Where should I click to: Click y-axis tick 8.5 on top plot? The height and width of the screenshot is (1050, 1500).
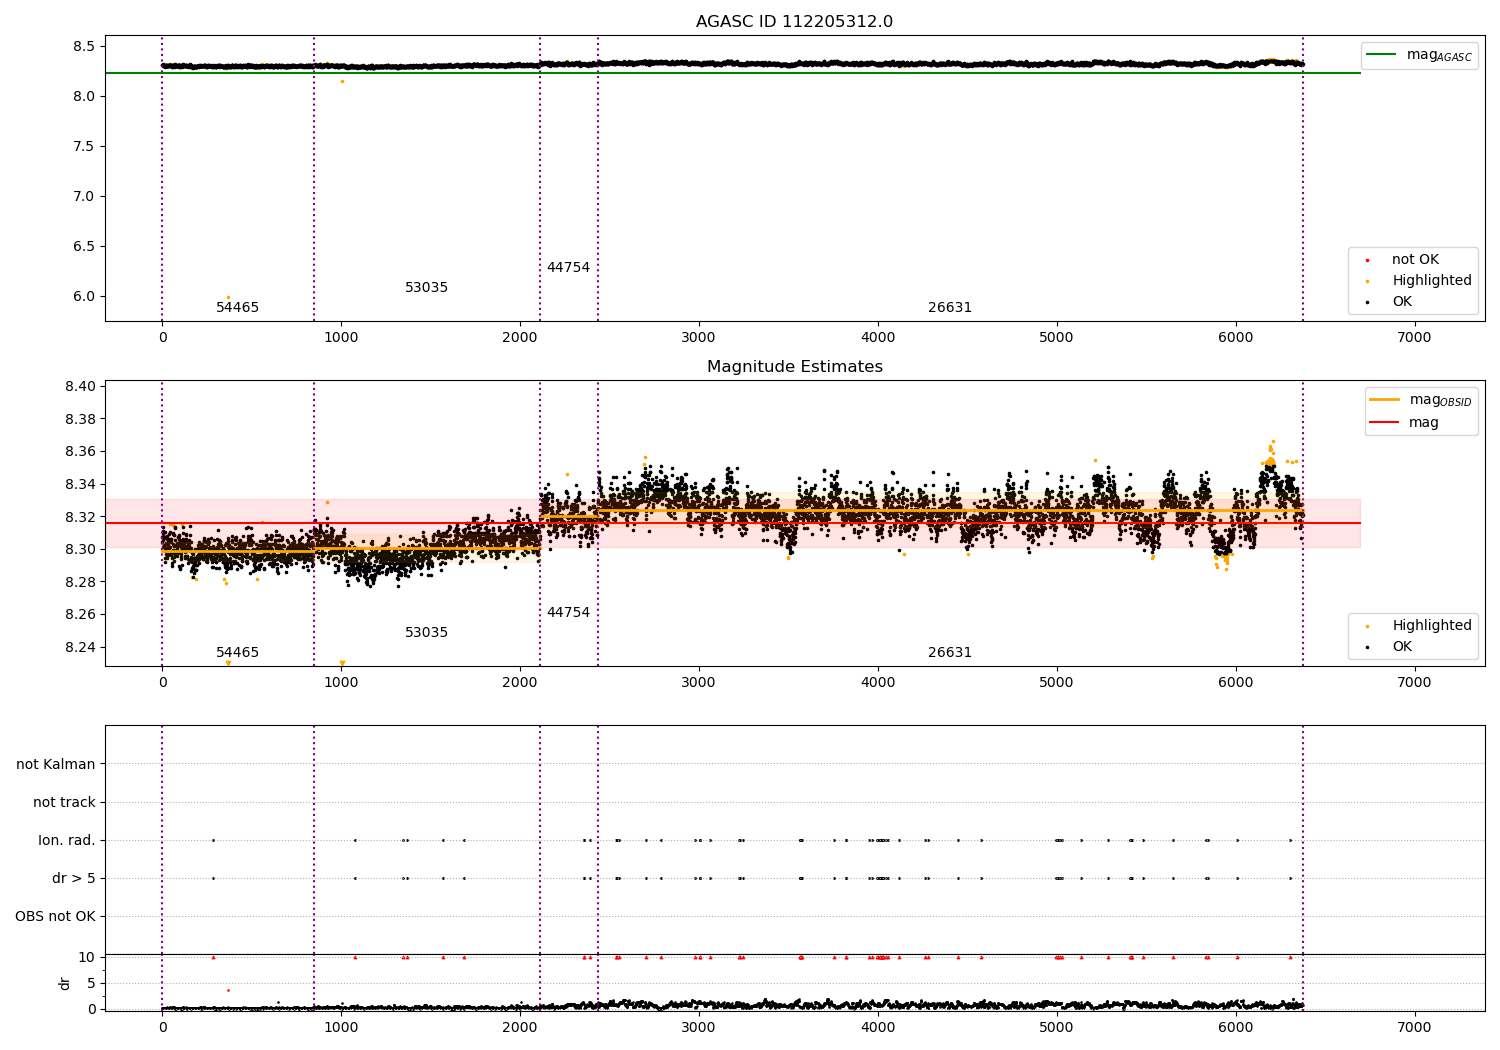click(84, 47)
